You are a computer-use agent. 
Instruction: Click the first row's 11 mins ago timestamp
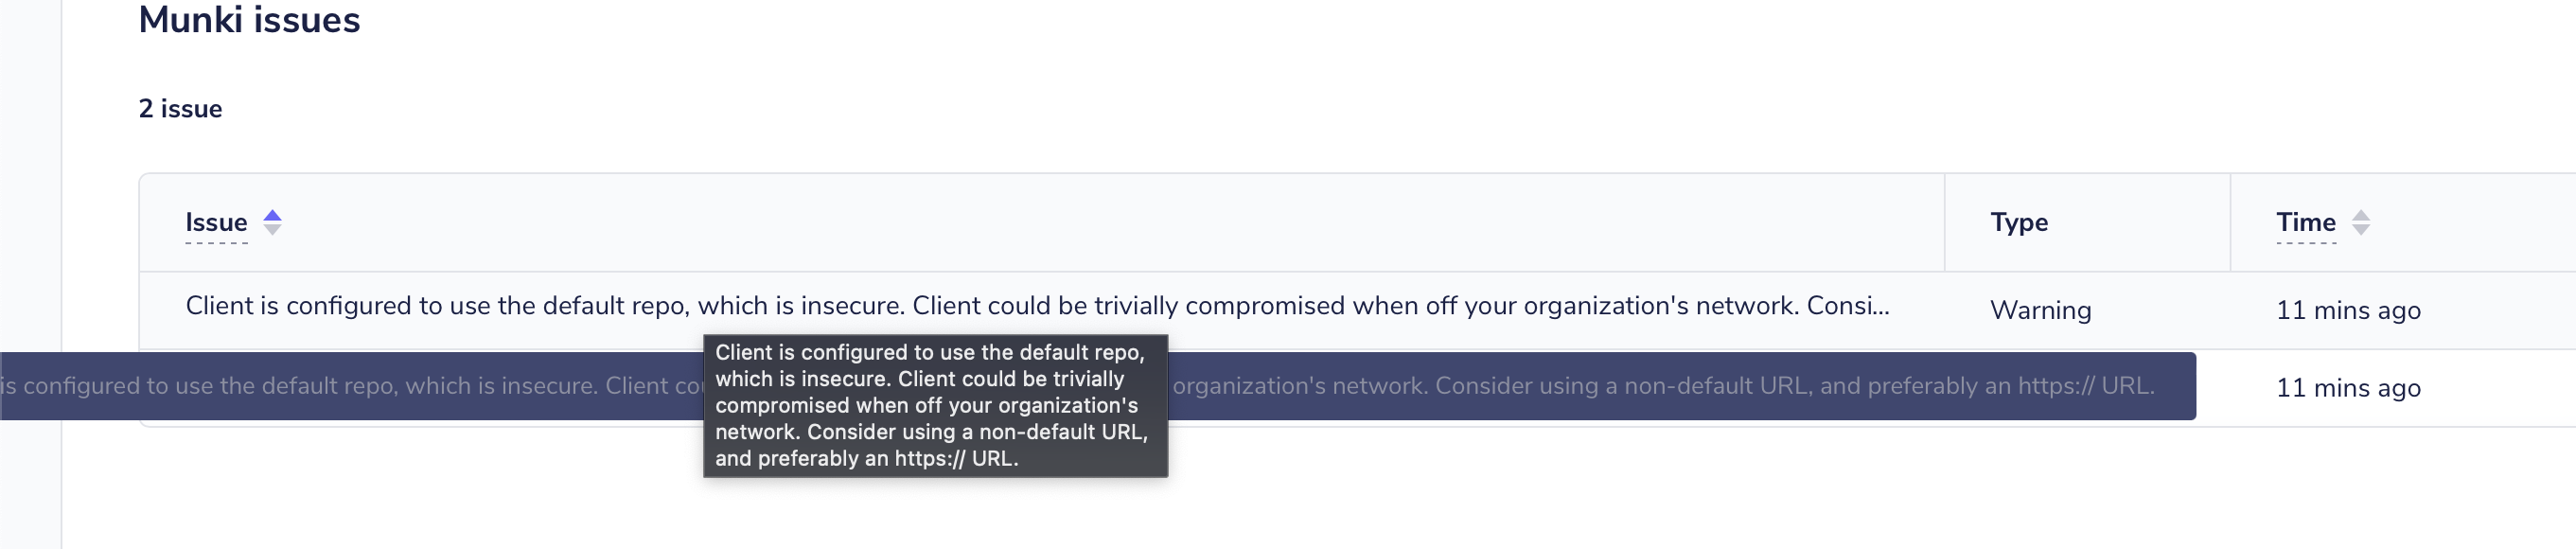2349,310
